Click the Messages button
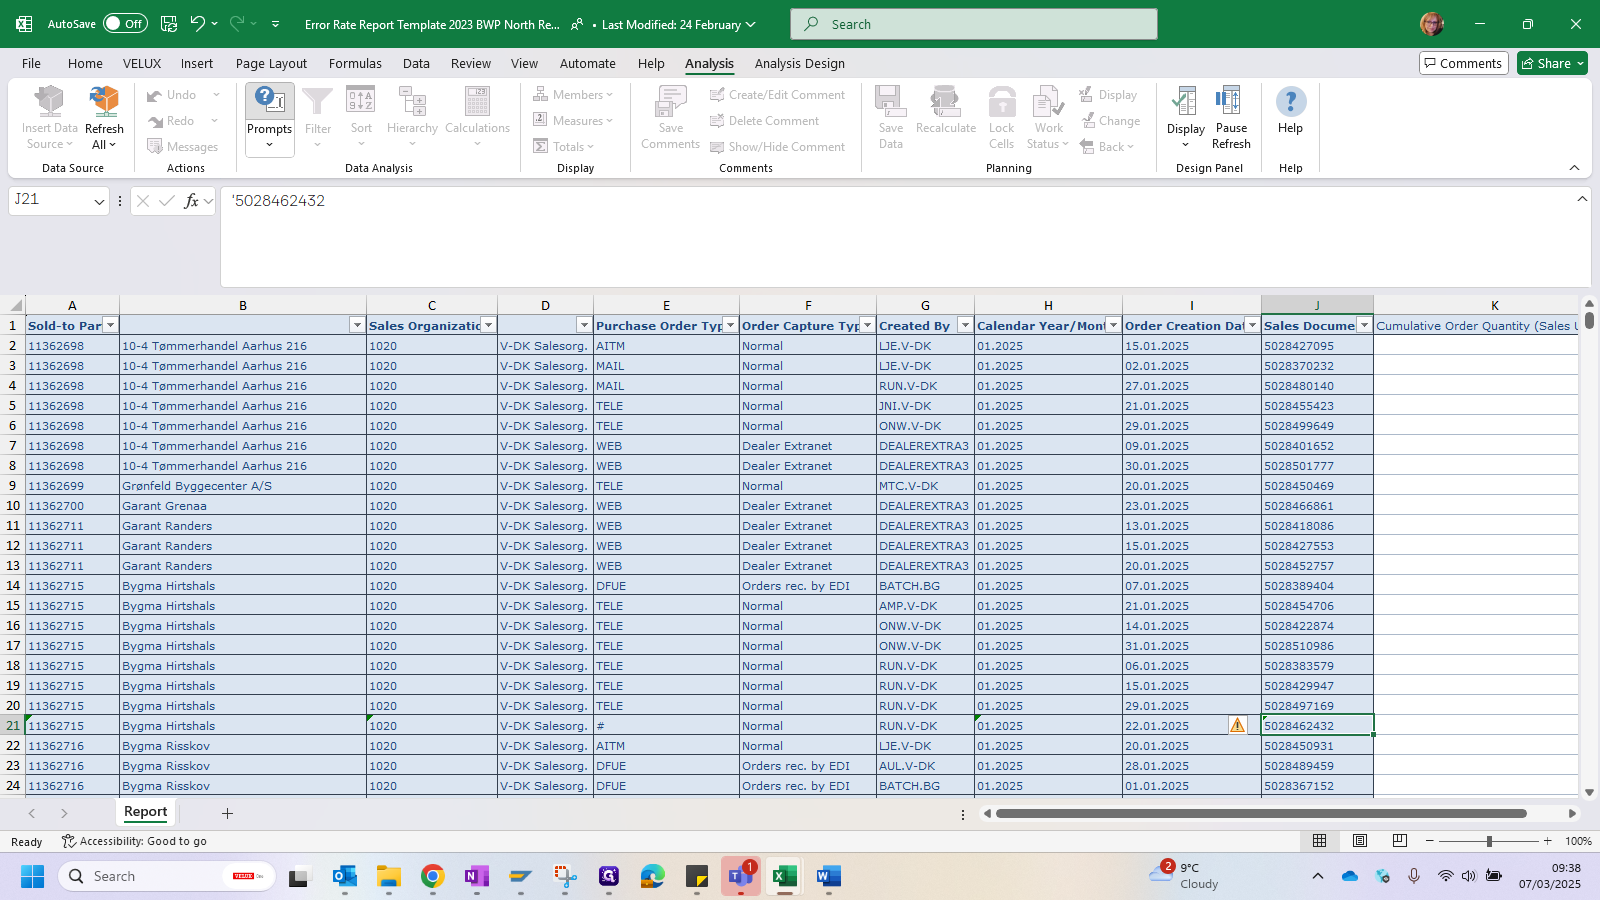The width and height of the screenshot is (1600, 900). (182, 147)
